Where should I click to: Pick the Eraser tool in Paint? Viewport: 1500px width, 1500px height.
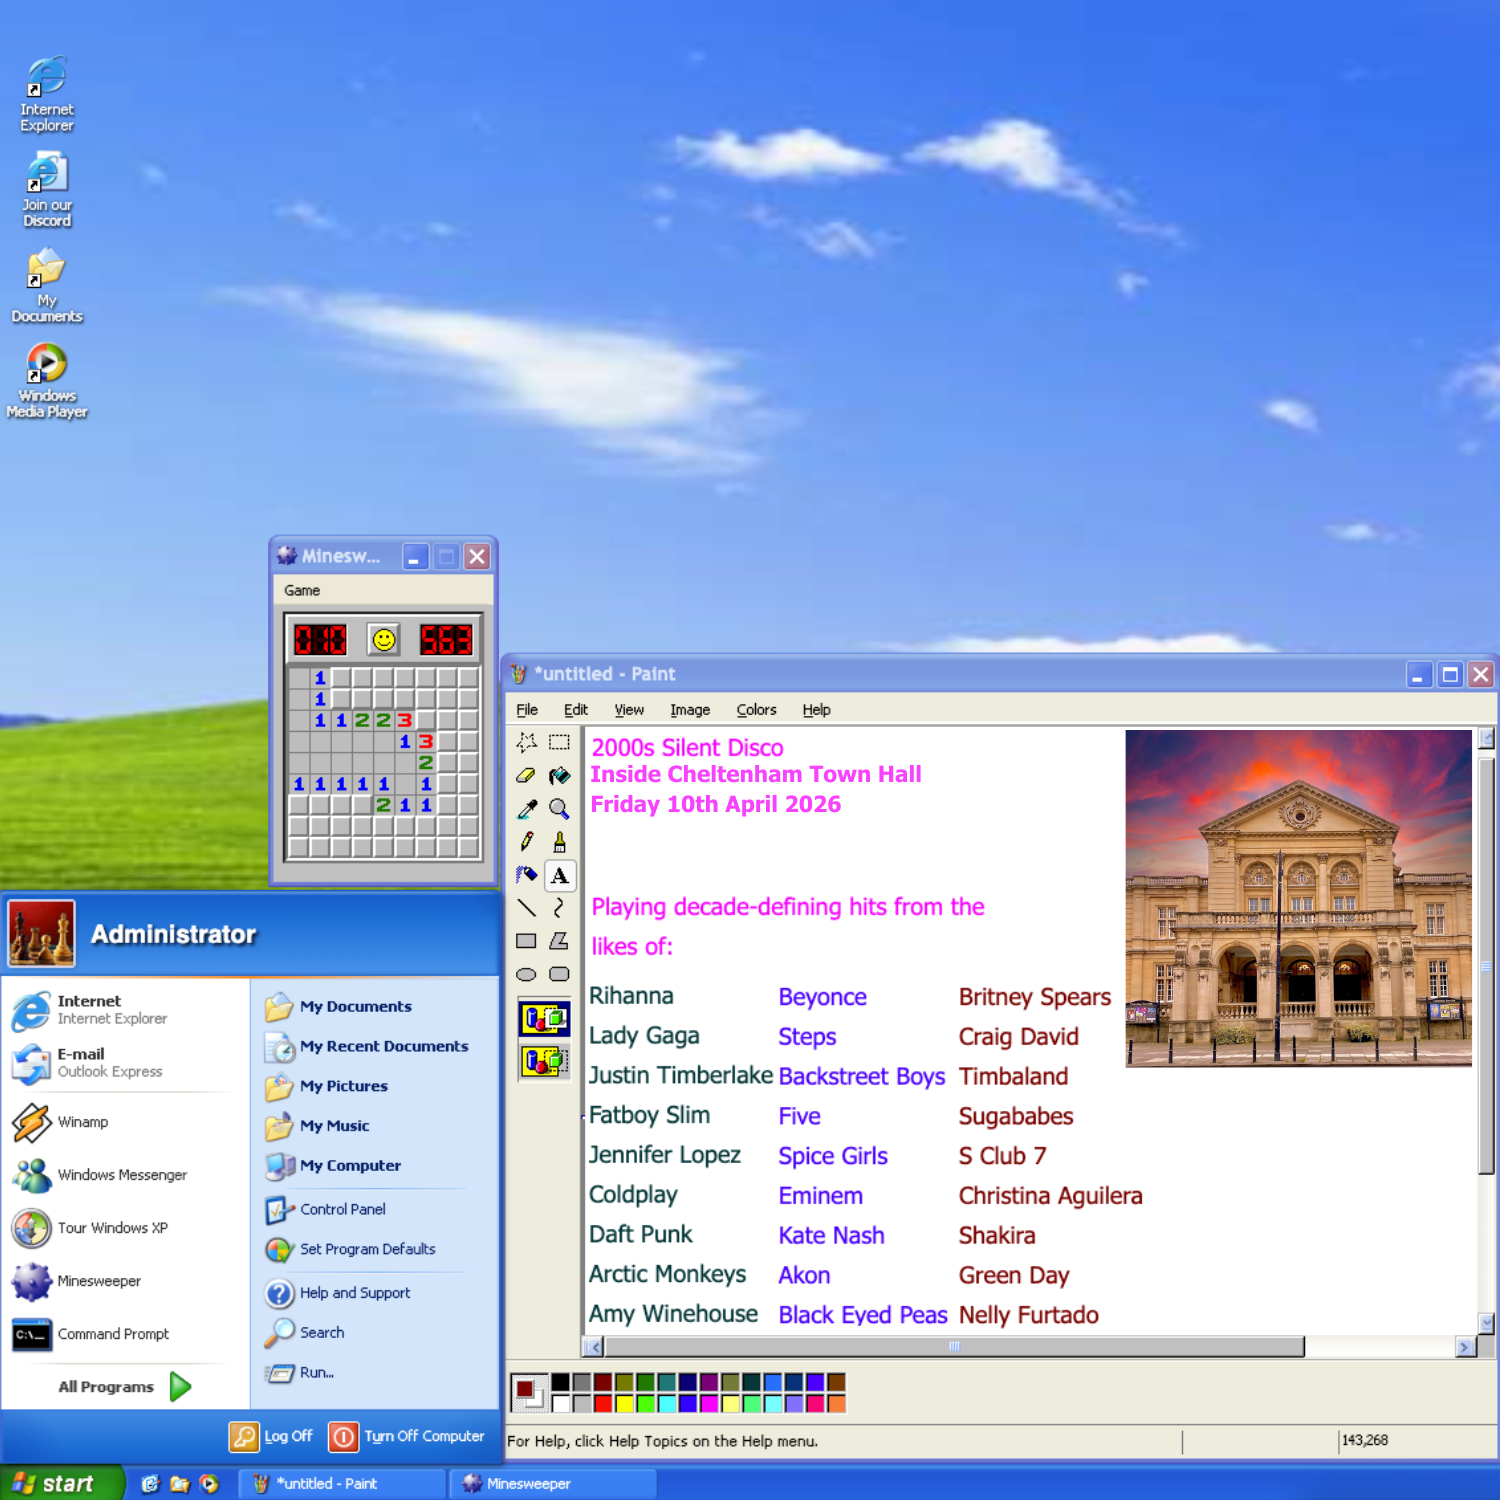(527, 775)
